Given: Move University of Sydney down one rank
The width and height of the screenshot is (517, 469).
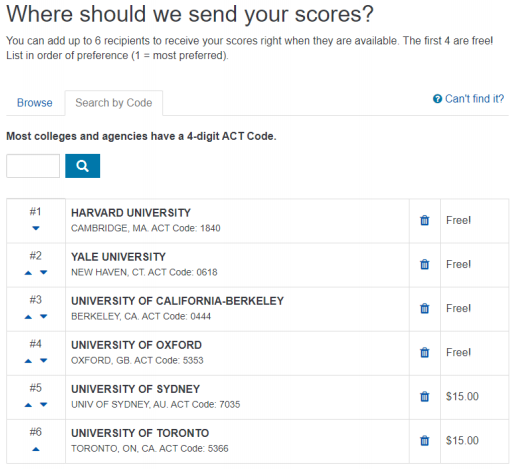Looking at the screenshot, I should 44,404.
